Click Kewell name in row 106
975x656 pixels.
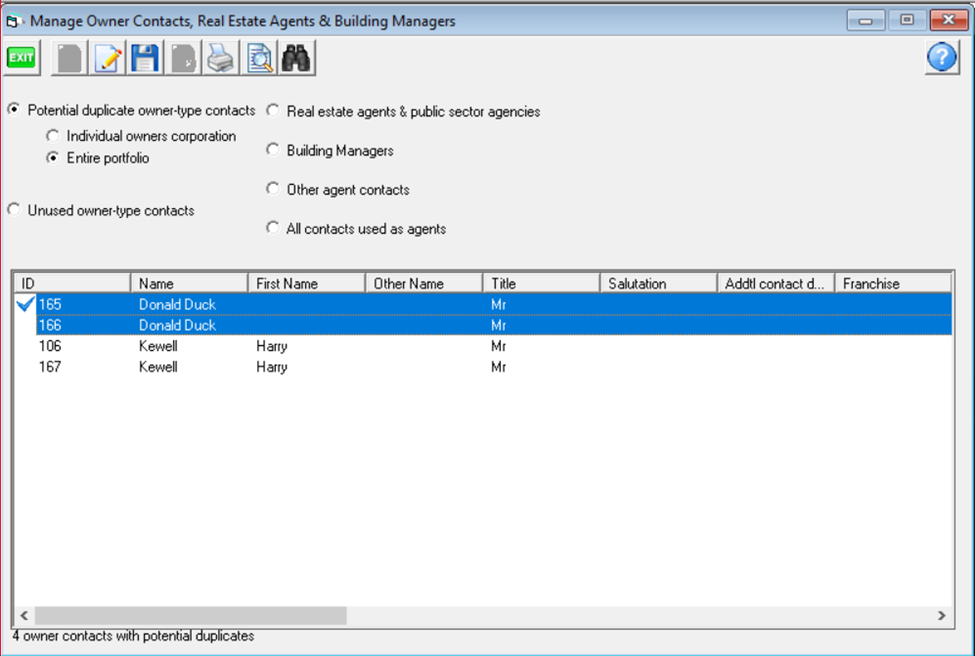pos(158,346)
